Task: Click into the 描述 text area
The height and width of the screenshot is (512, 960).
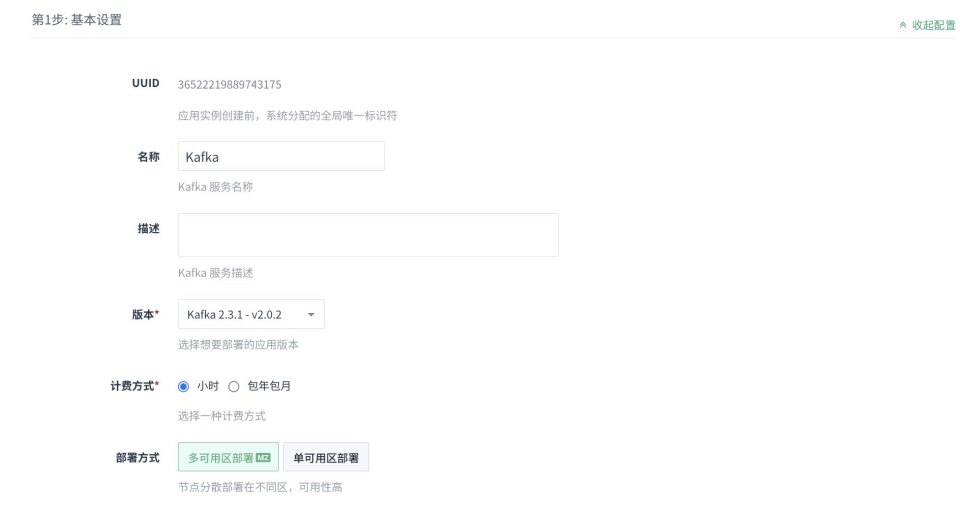Action: [x=368, y=235]
